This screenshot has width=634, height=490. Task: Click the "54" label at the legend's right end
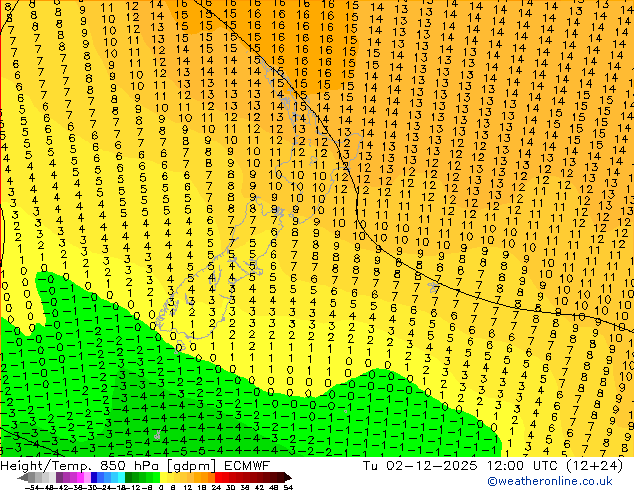288,487
